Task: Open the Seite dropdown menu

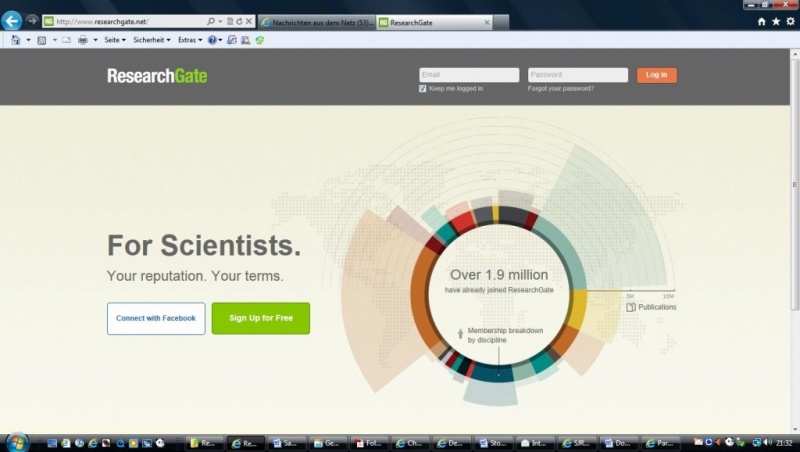Action: [x=115, y=40]
